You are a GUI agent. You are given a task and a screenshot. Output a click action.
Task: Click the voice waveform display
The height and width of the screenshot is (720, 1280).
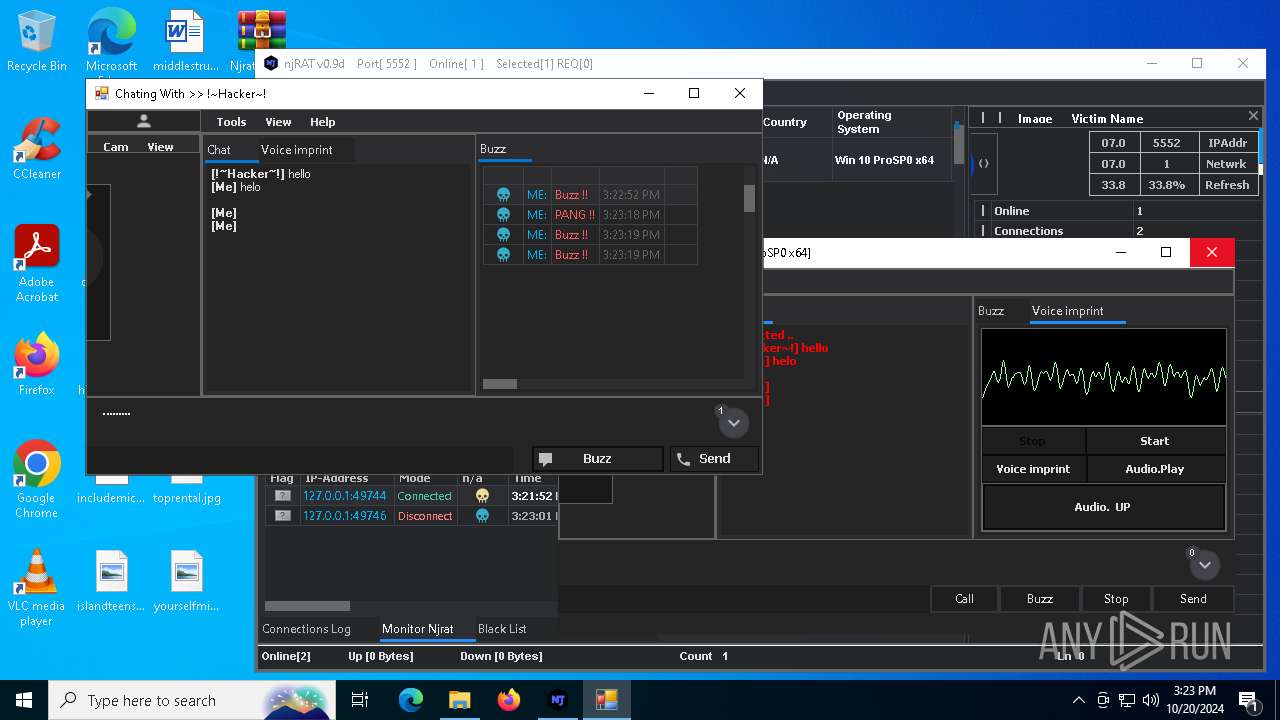[x=1104, y=377]
